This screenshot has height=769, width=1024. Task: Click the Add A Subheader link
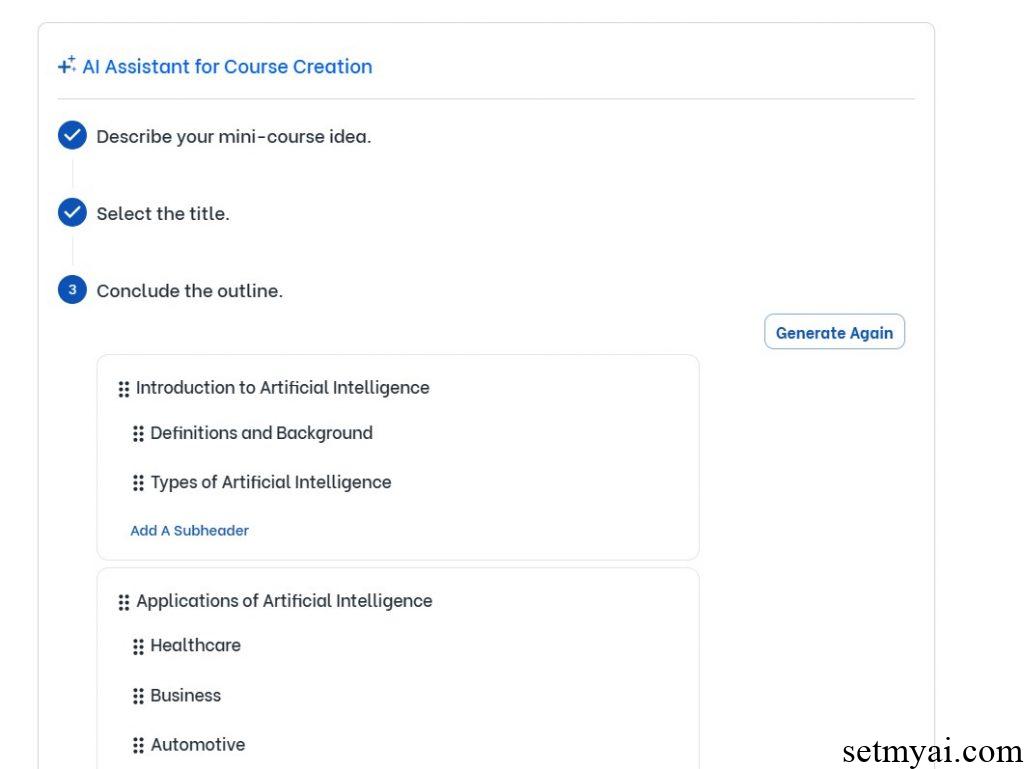(x=189, y=530)
